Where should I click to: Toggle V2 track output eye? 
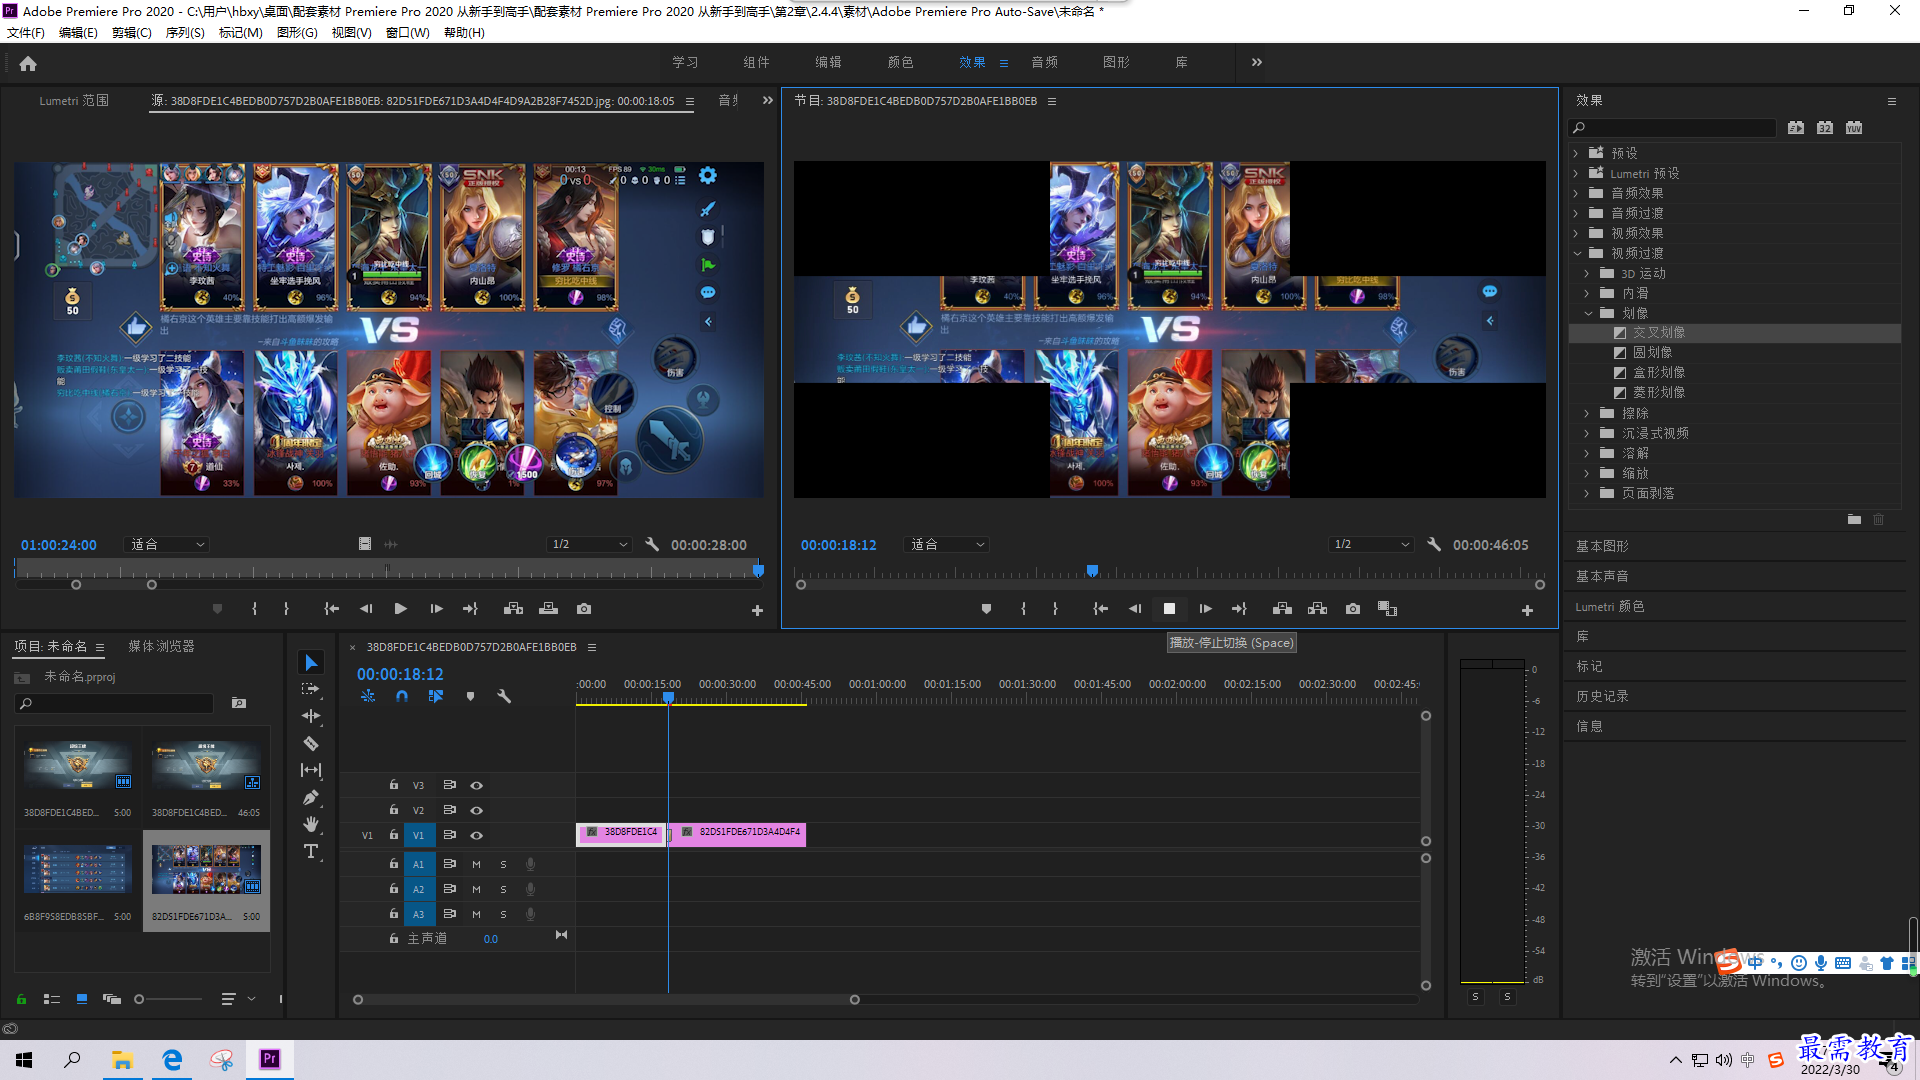477,810
